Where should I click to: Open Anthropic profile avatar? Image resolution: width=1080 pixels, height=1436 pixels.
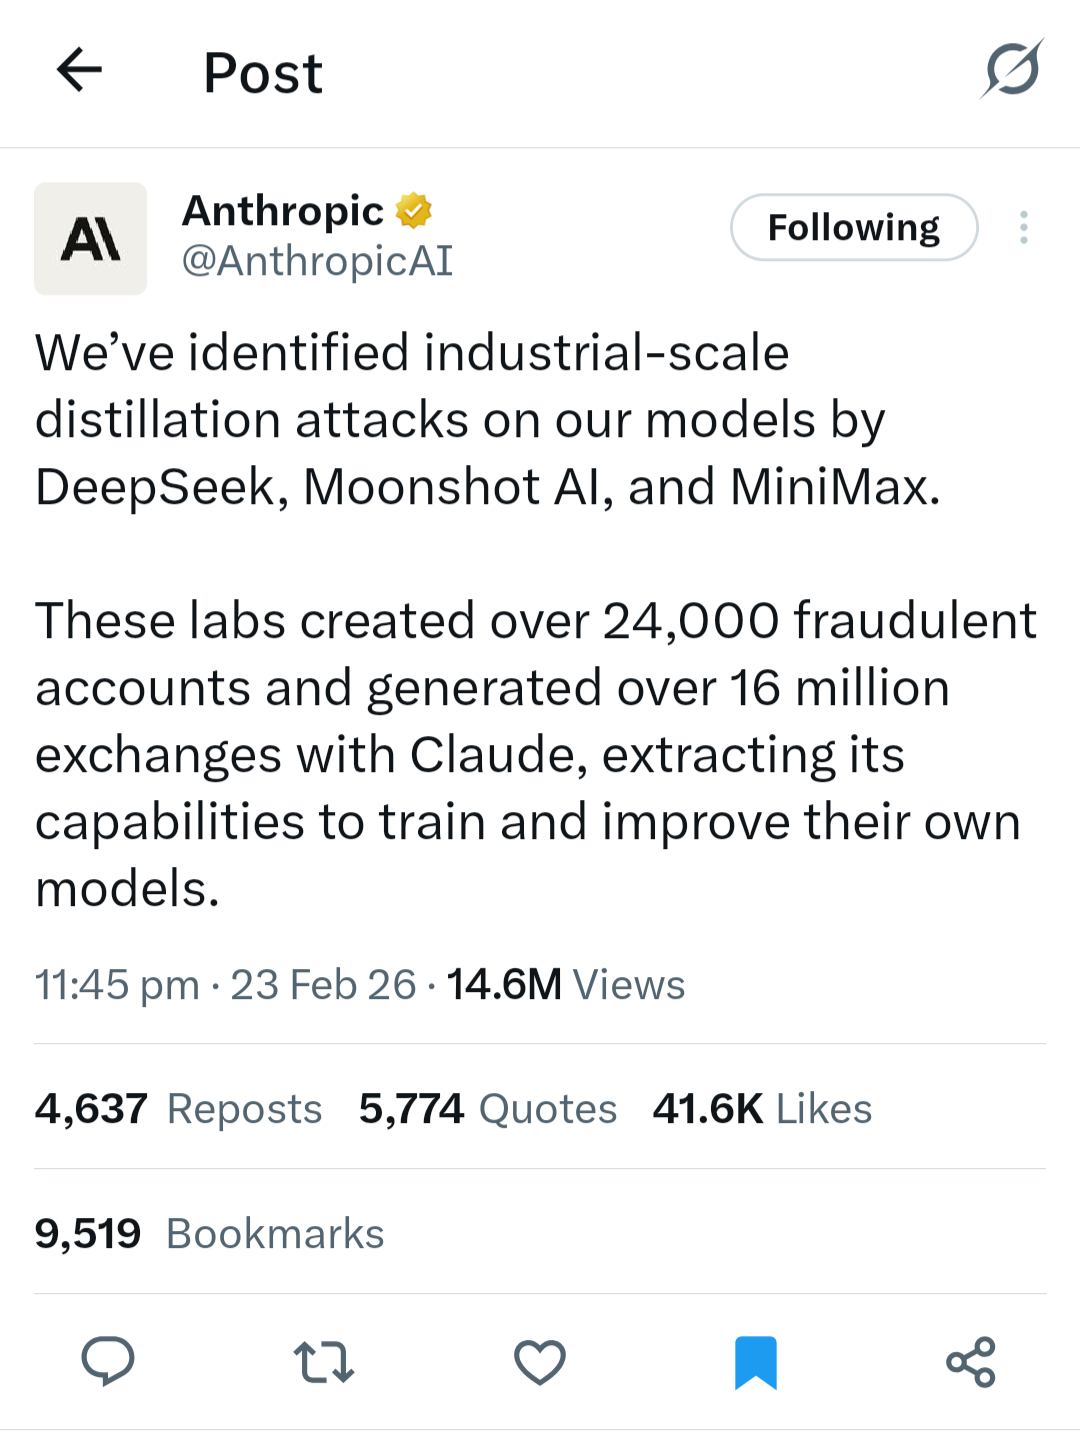click(x=90, y=238)
